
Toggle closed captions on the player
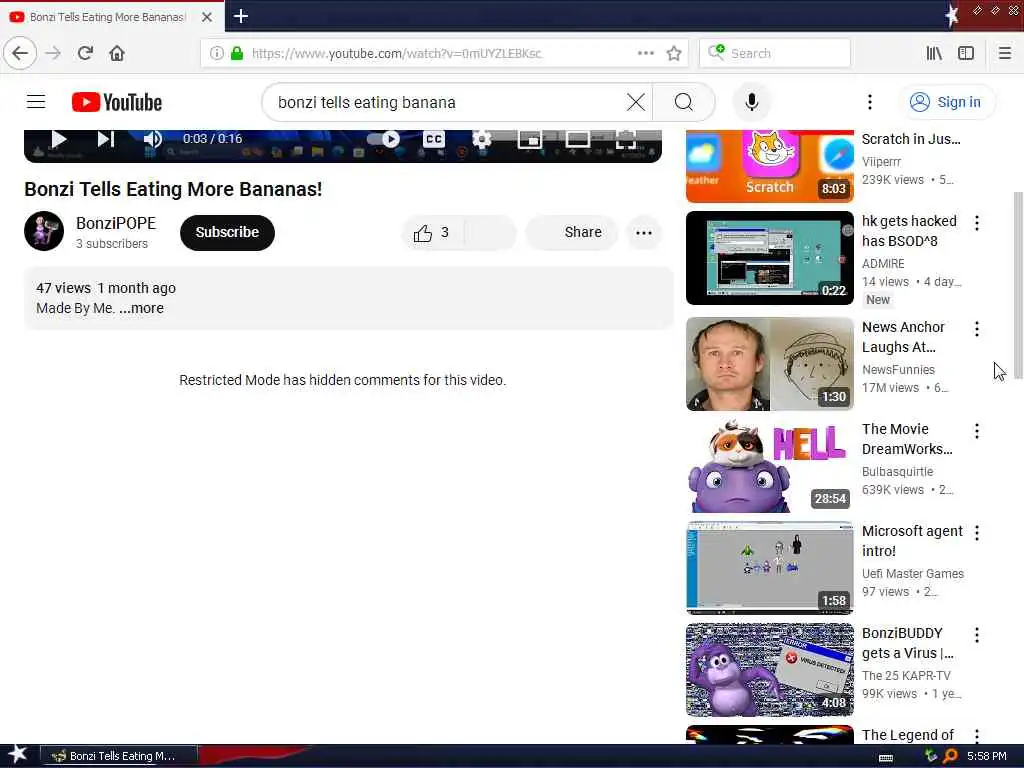tap(434, 138)
